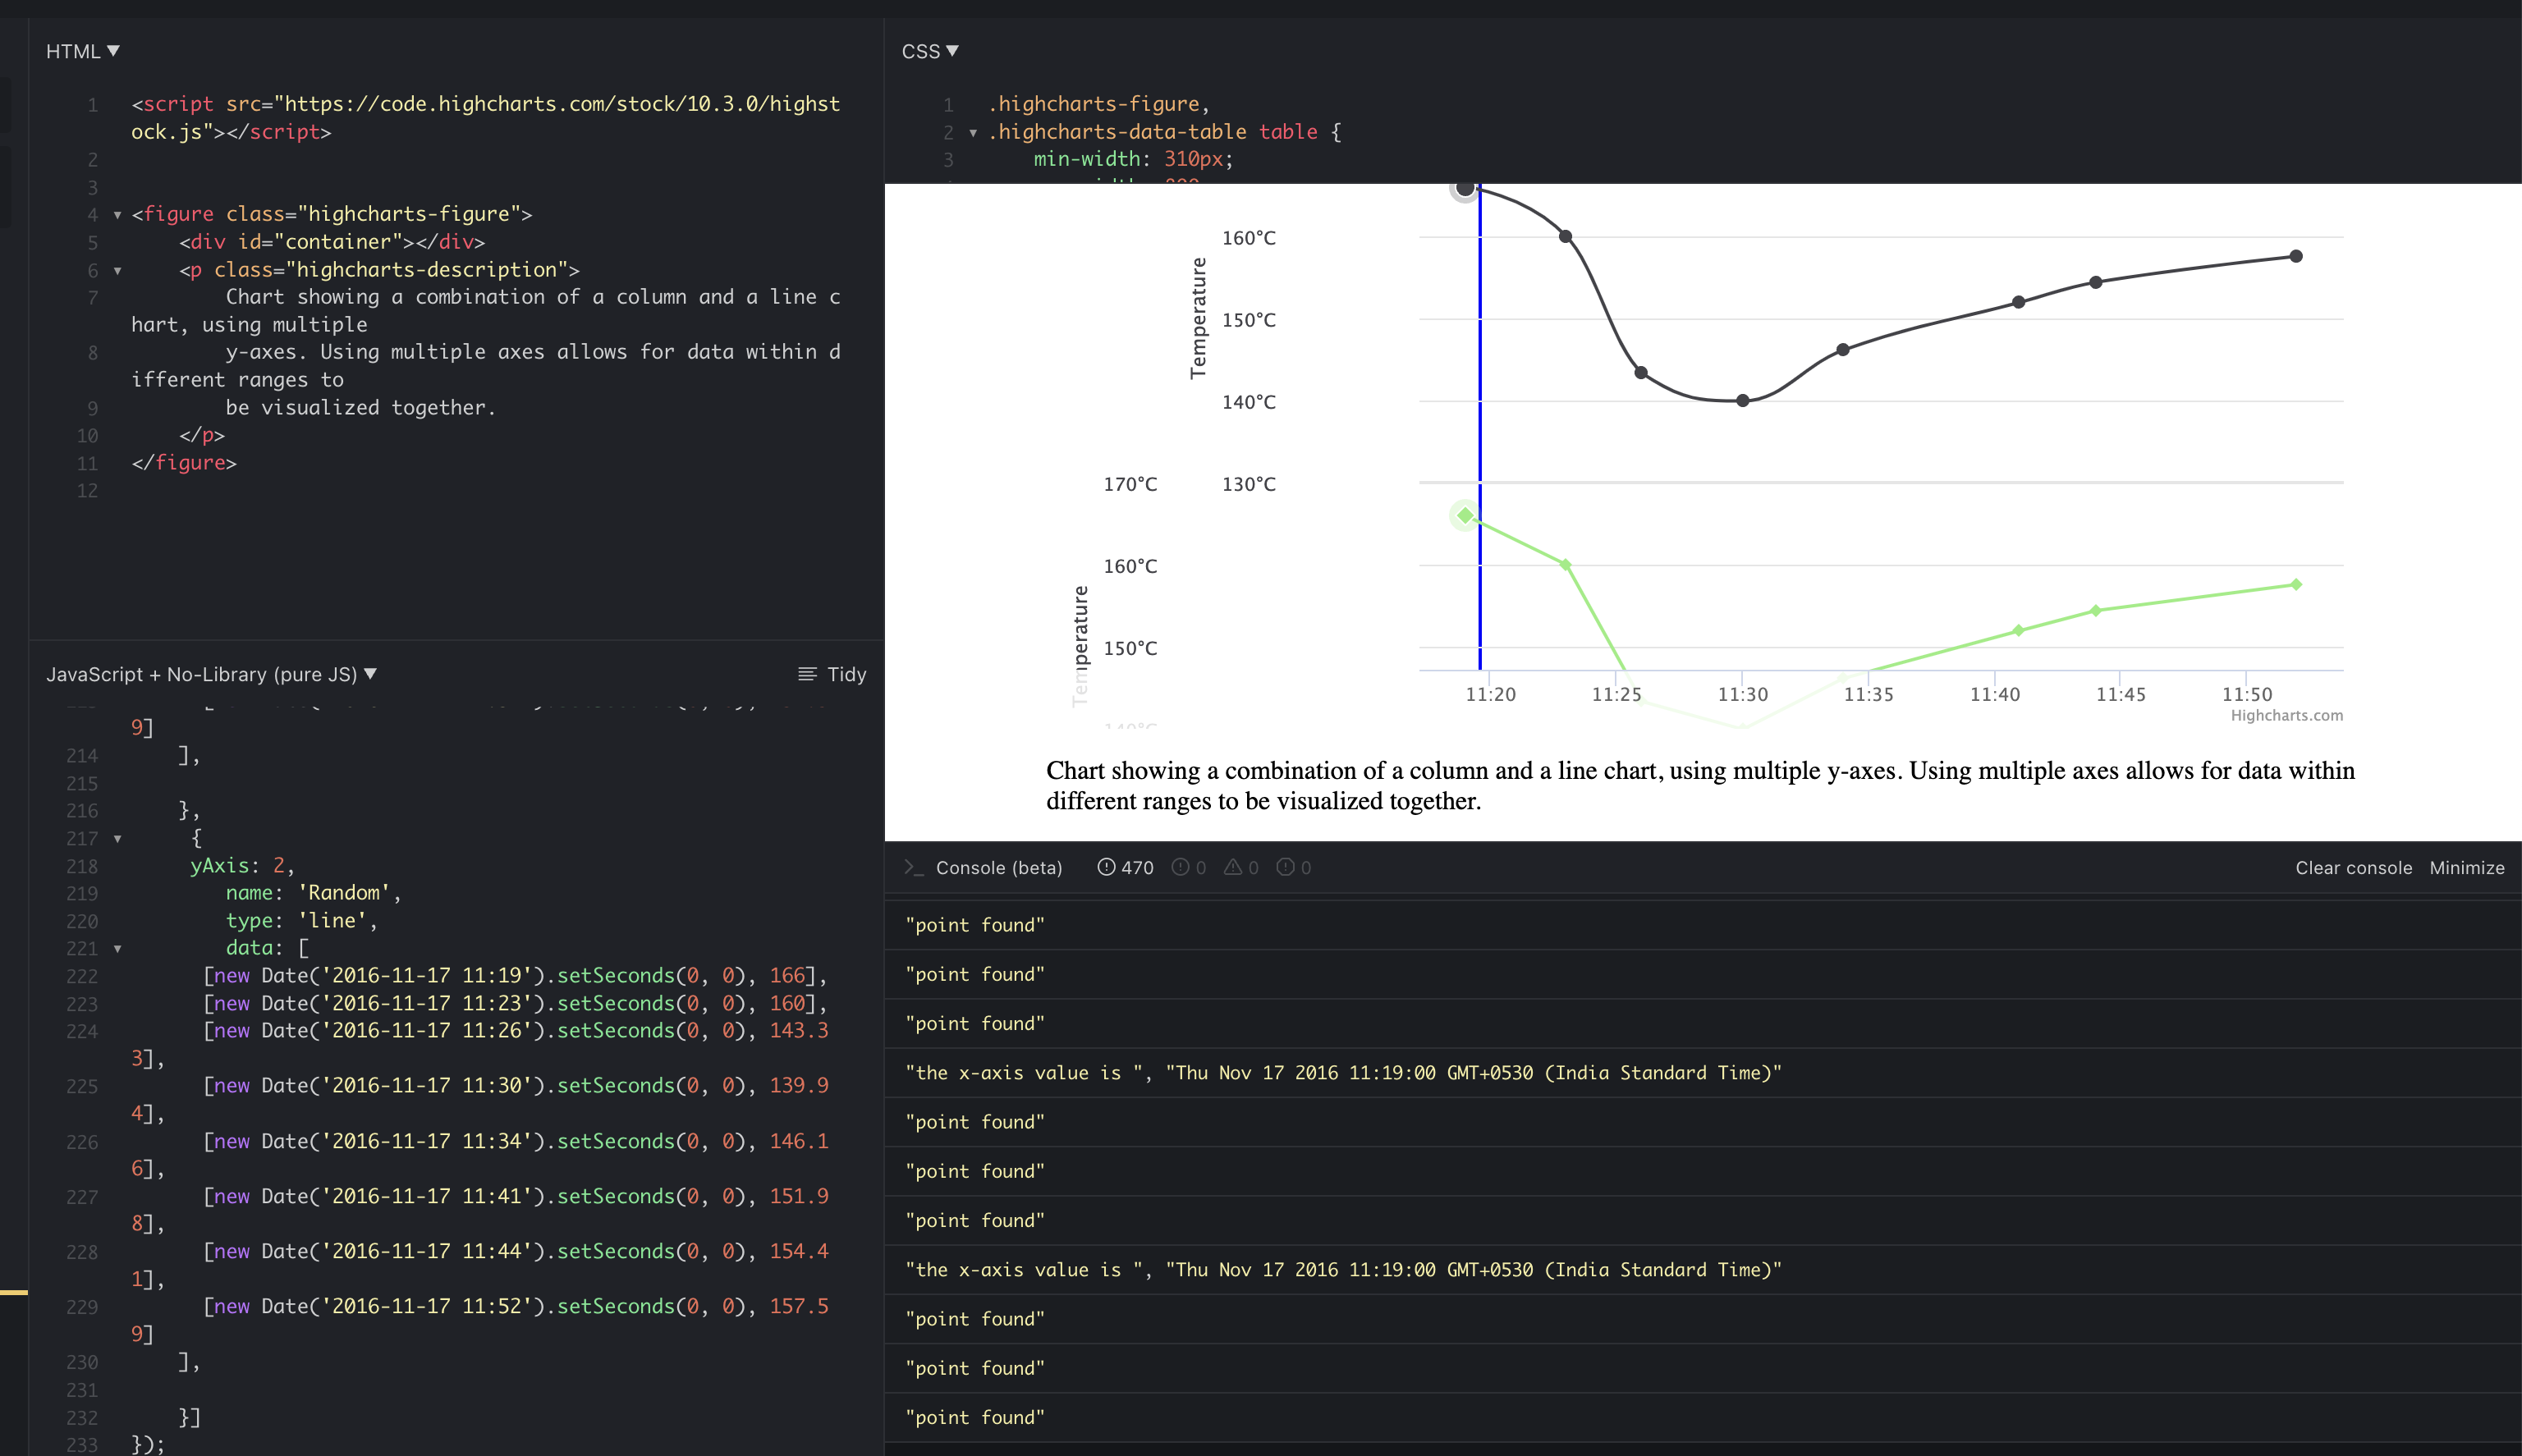Click the error circle icon in console toolbar
Viewport: 2522px width, 1456px height.
(x=1181, y=868)
